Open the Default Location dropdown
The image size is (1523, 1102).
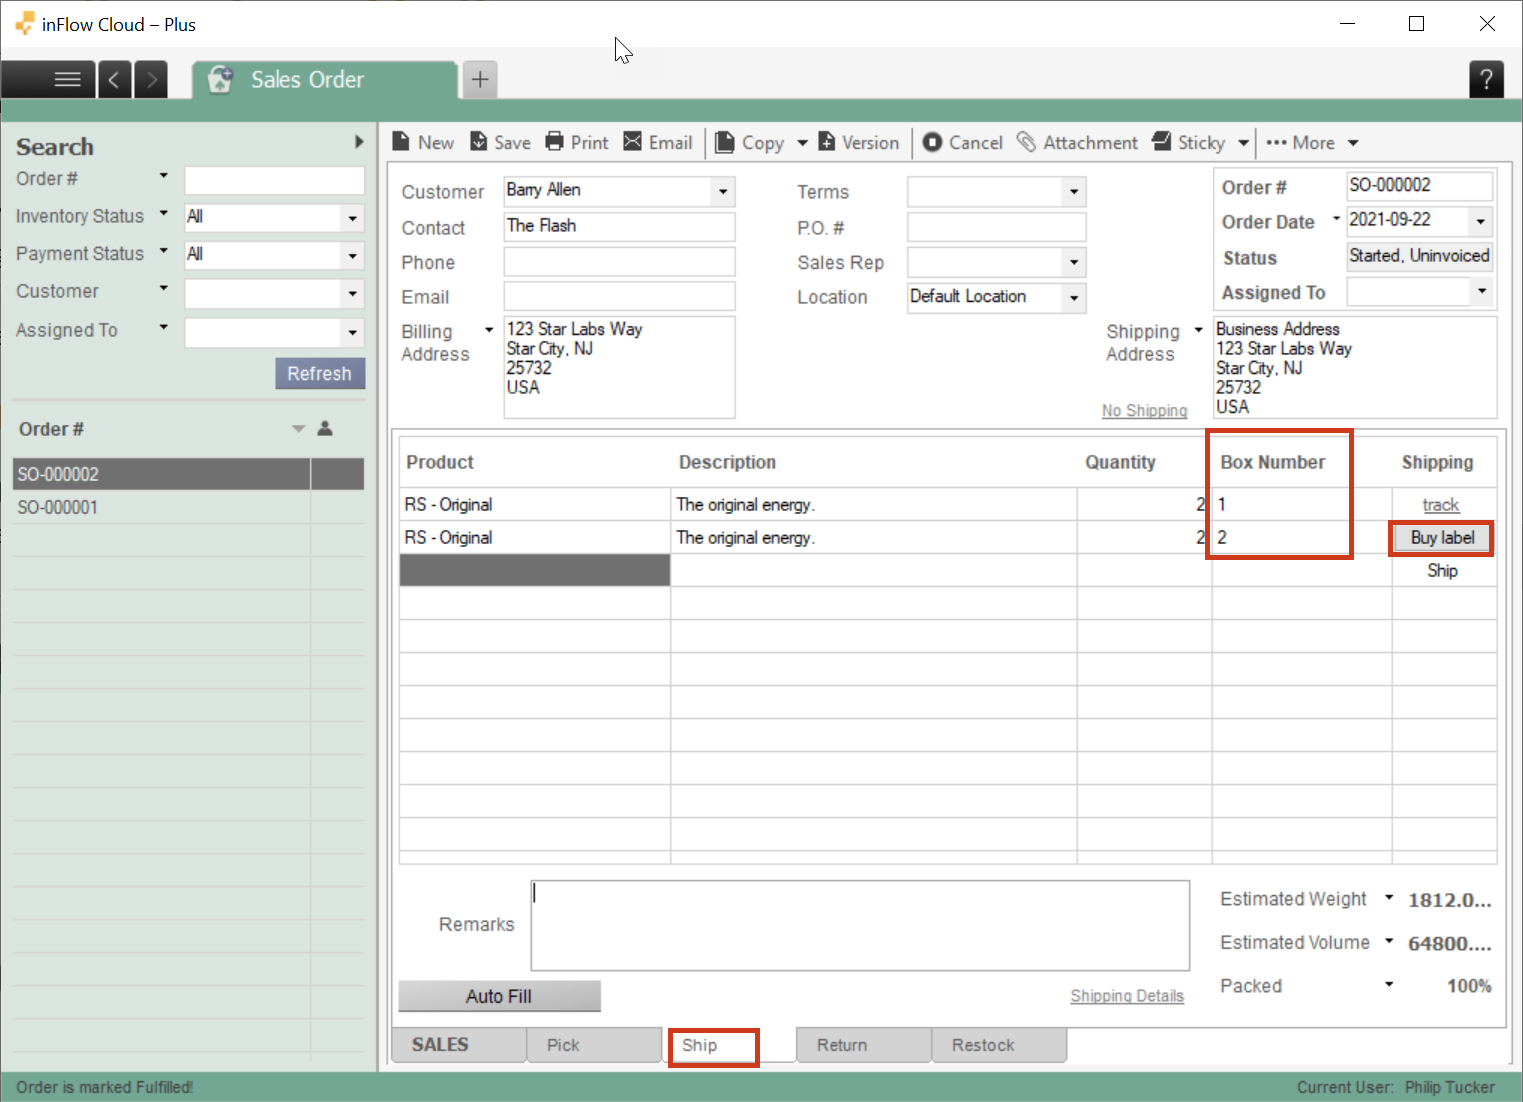(x=1074, y=297)
